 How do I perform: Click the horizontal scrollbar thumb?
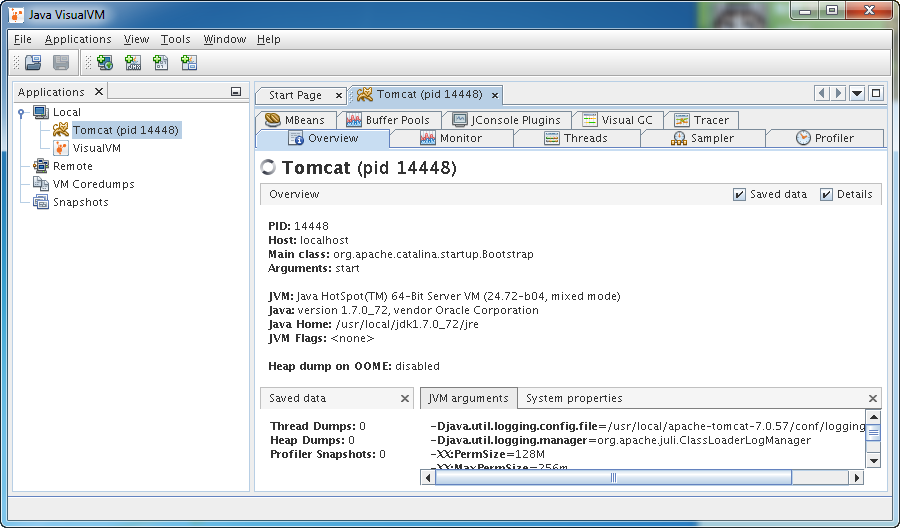click(613, 477)
